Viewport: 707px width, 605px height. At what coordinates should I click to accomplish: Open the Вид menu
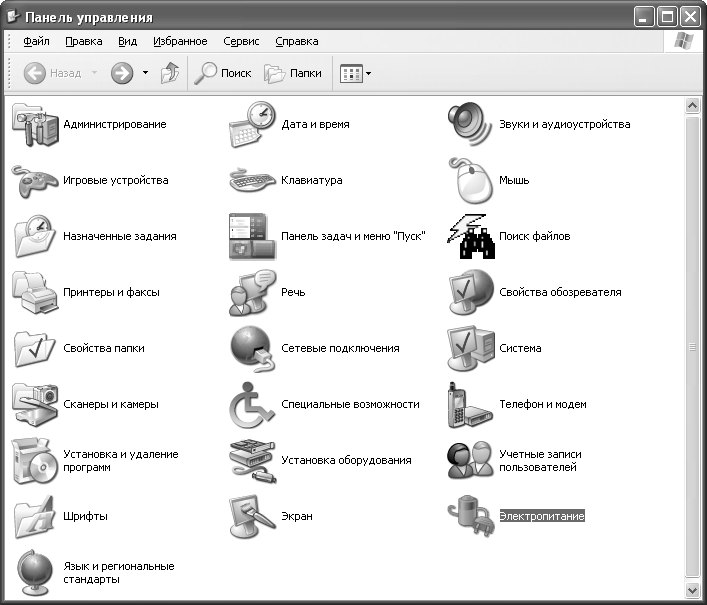click(x=128, y=41)
